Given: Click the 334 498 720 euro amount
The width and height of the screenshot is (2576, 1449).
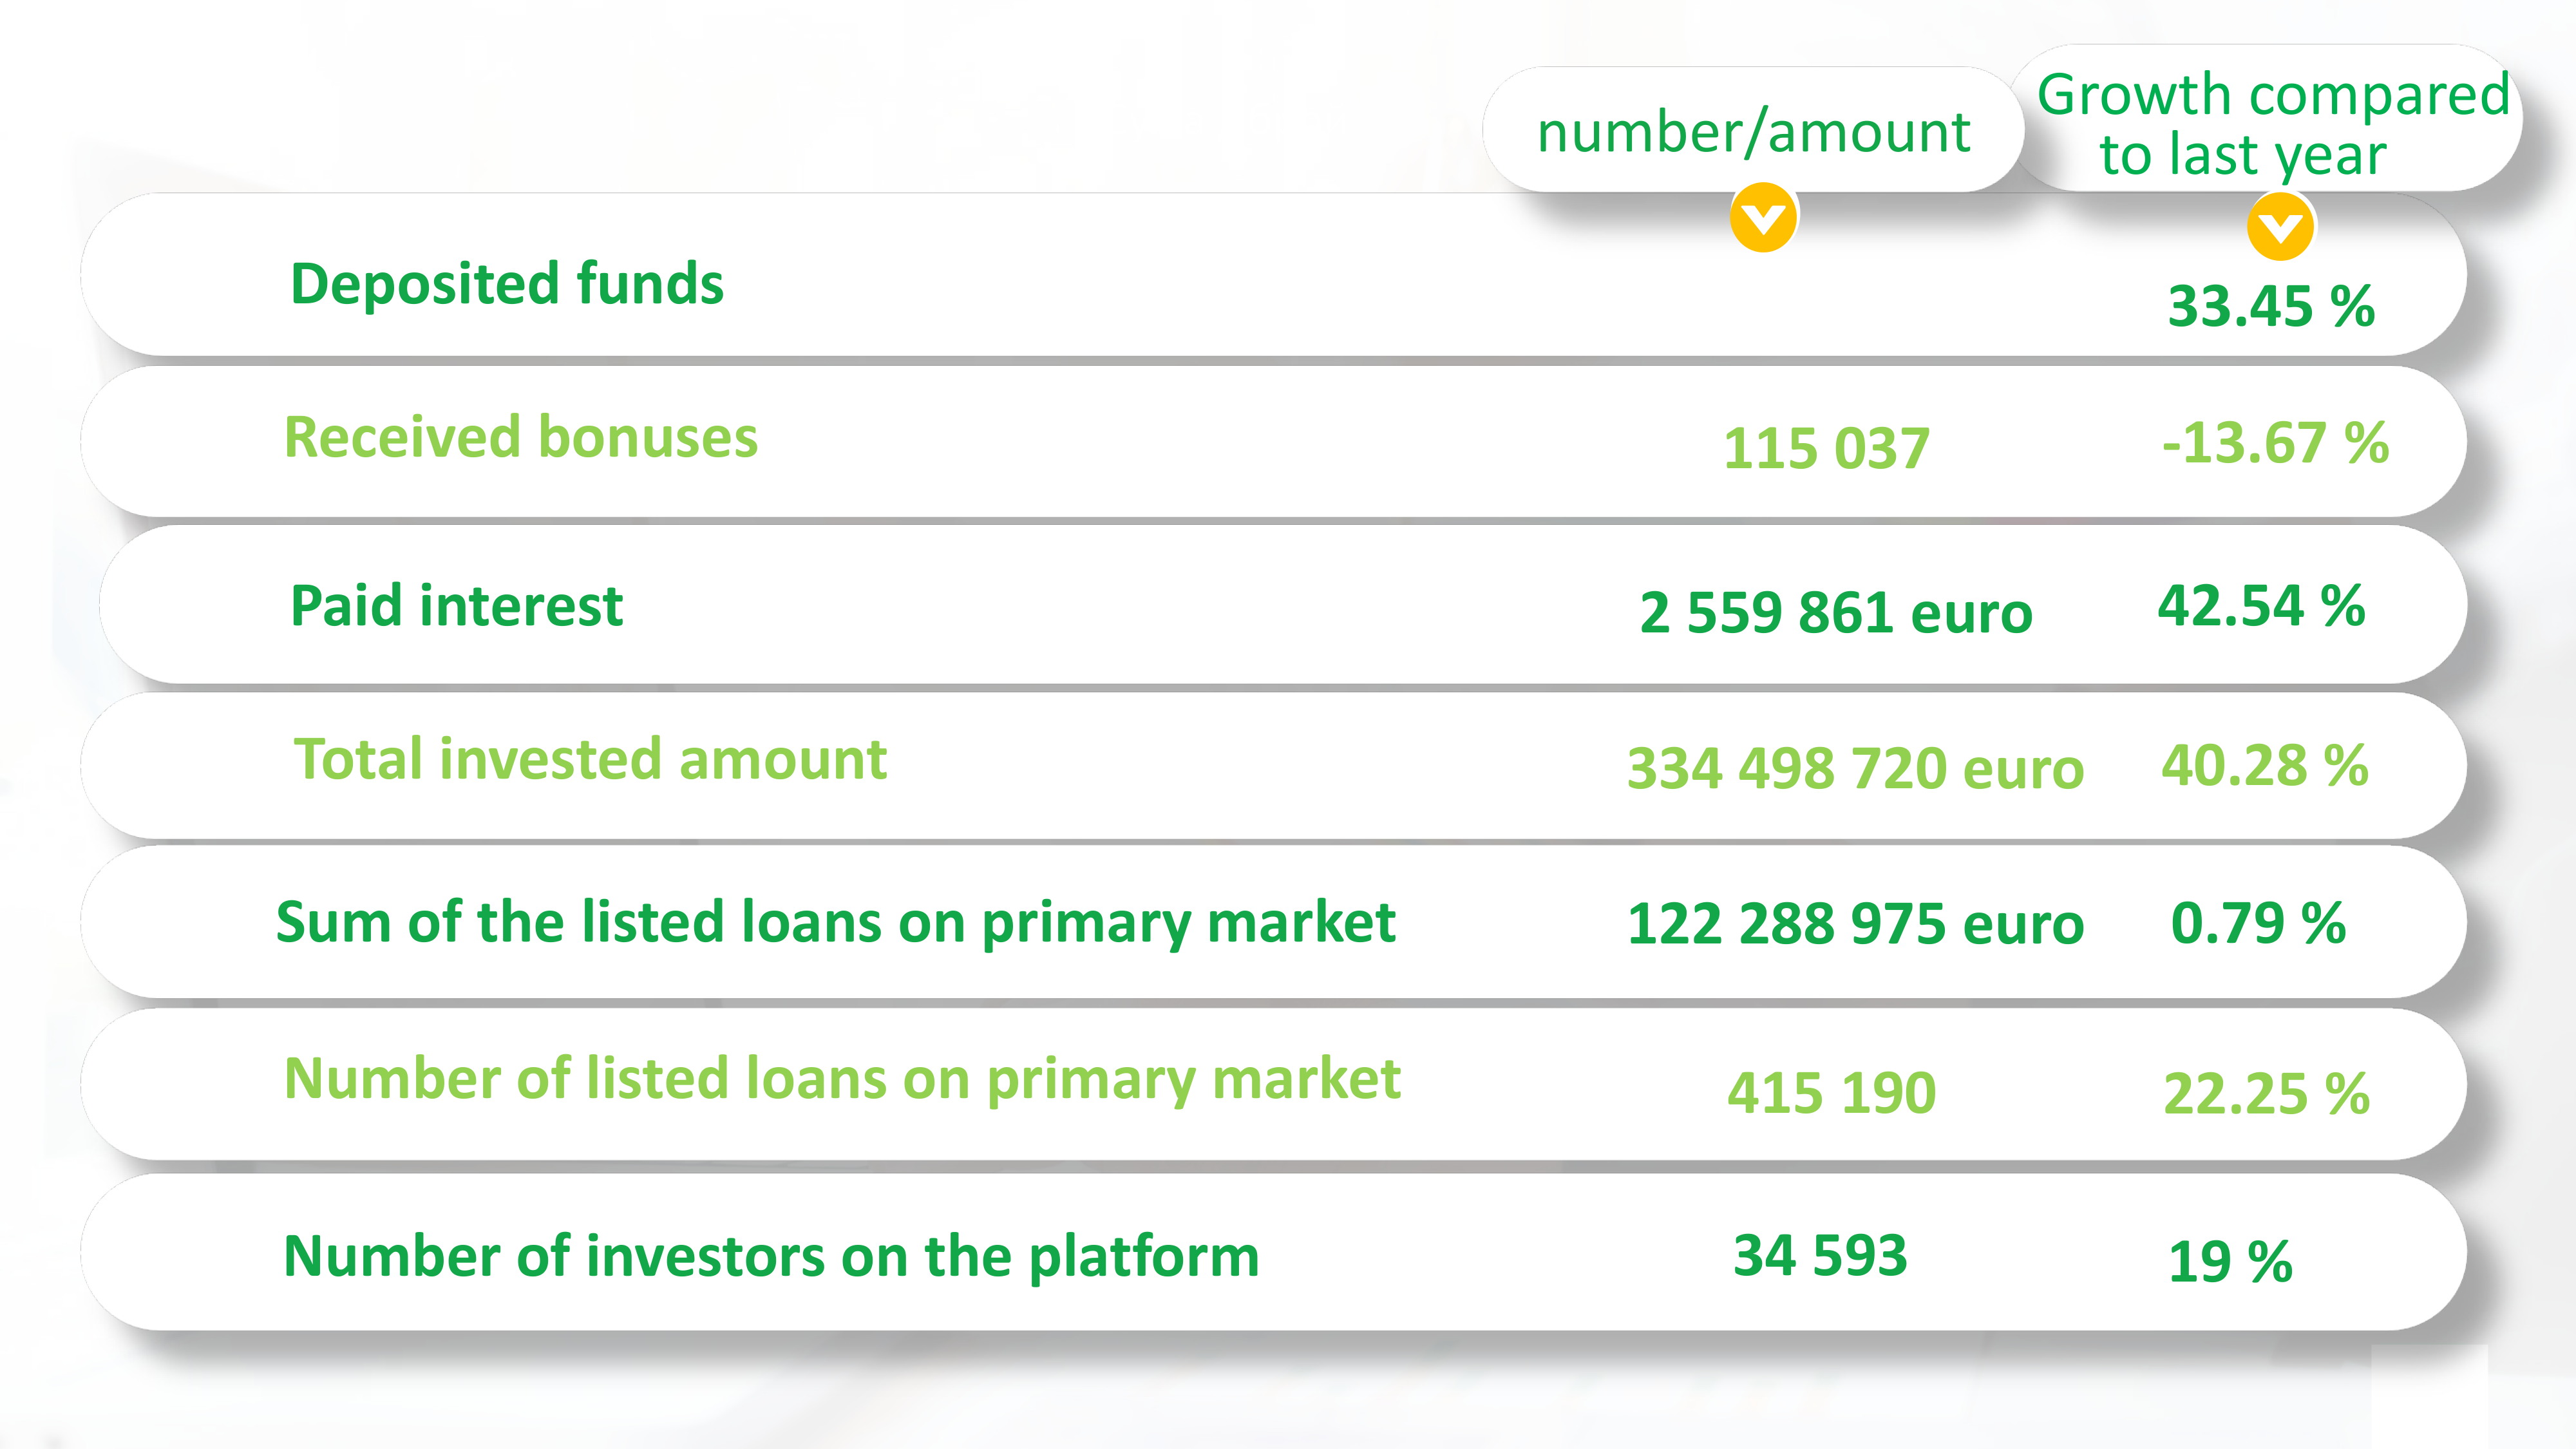Looking at the screenshot, I should tap(1855, 768).
